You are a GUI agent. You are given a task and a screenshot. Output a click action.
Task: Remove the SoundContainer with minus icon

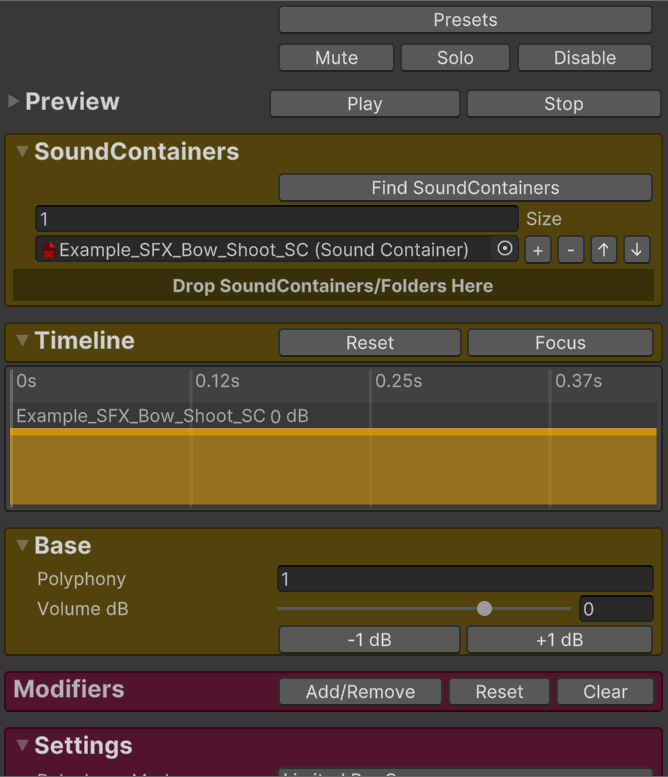(x=570, y=250)
